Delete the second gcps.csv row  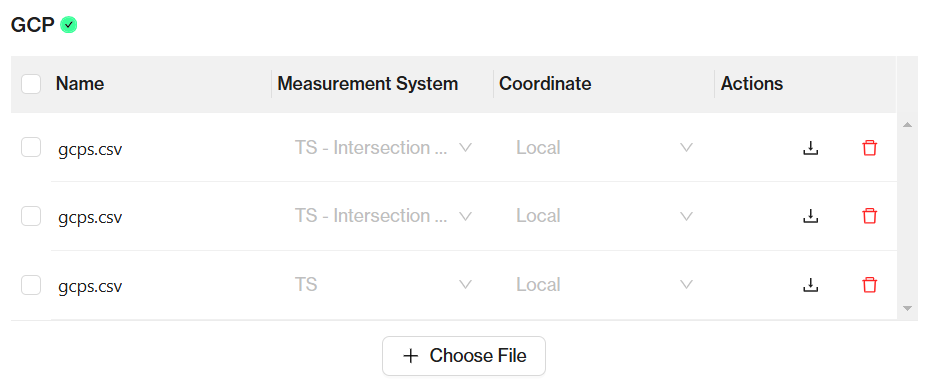point(869,216)
